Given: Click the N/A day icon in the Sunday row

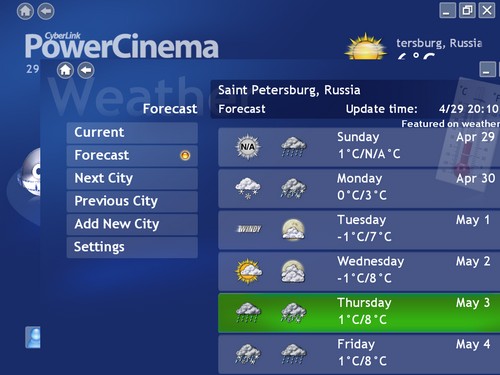Looking at the screenshot, I should [248, 147].
